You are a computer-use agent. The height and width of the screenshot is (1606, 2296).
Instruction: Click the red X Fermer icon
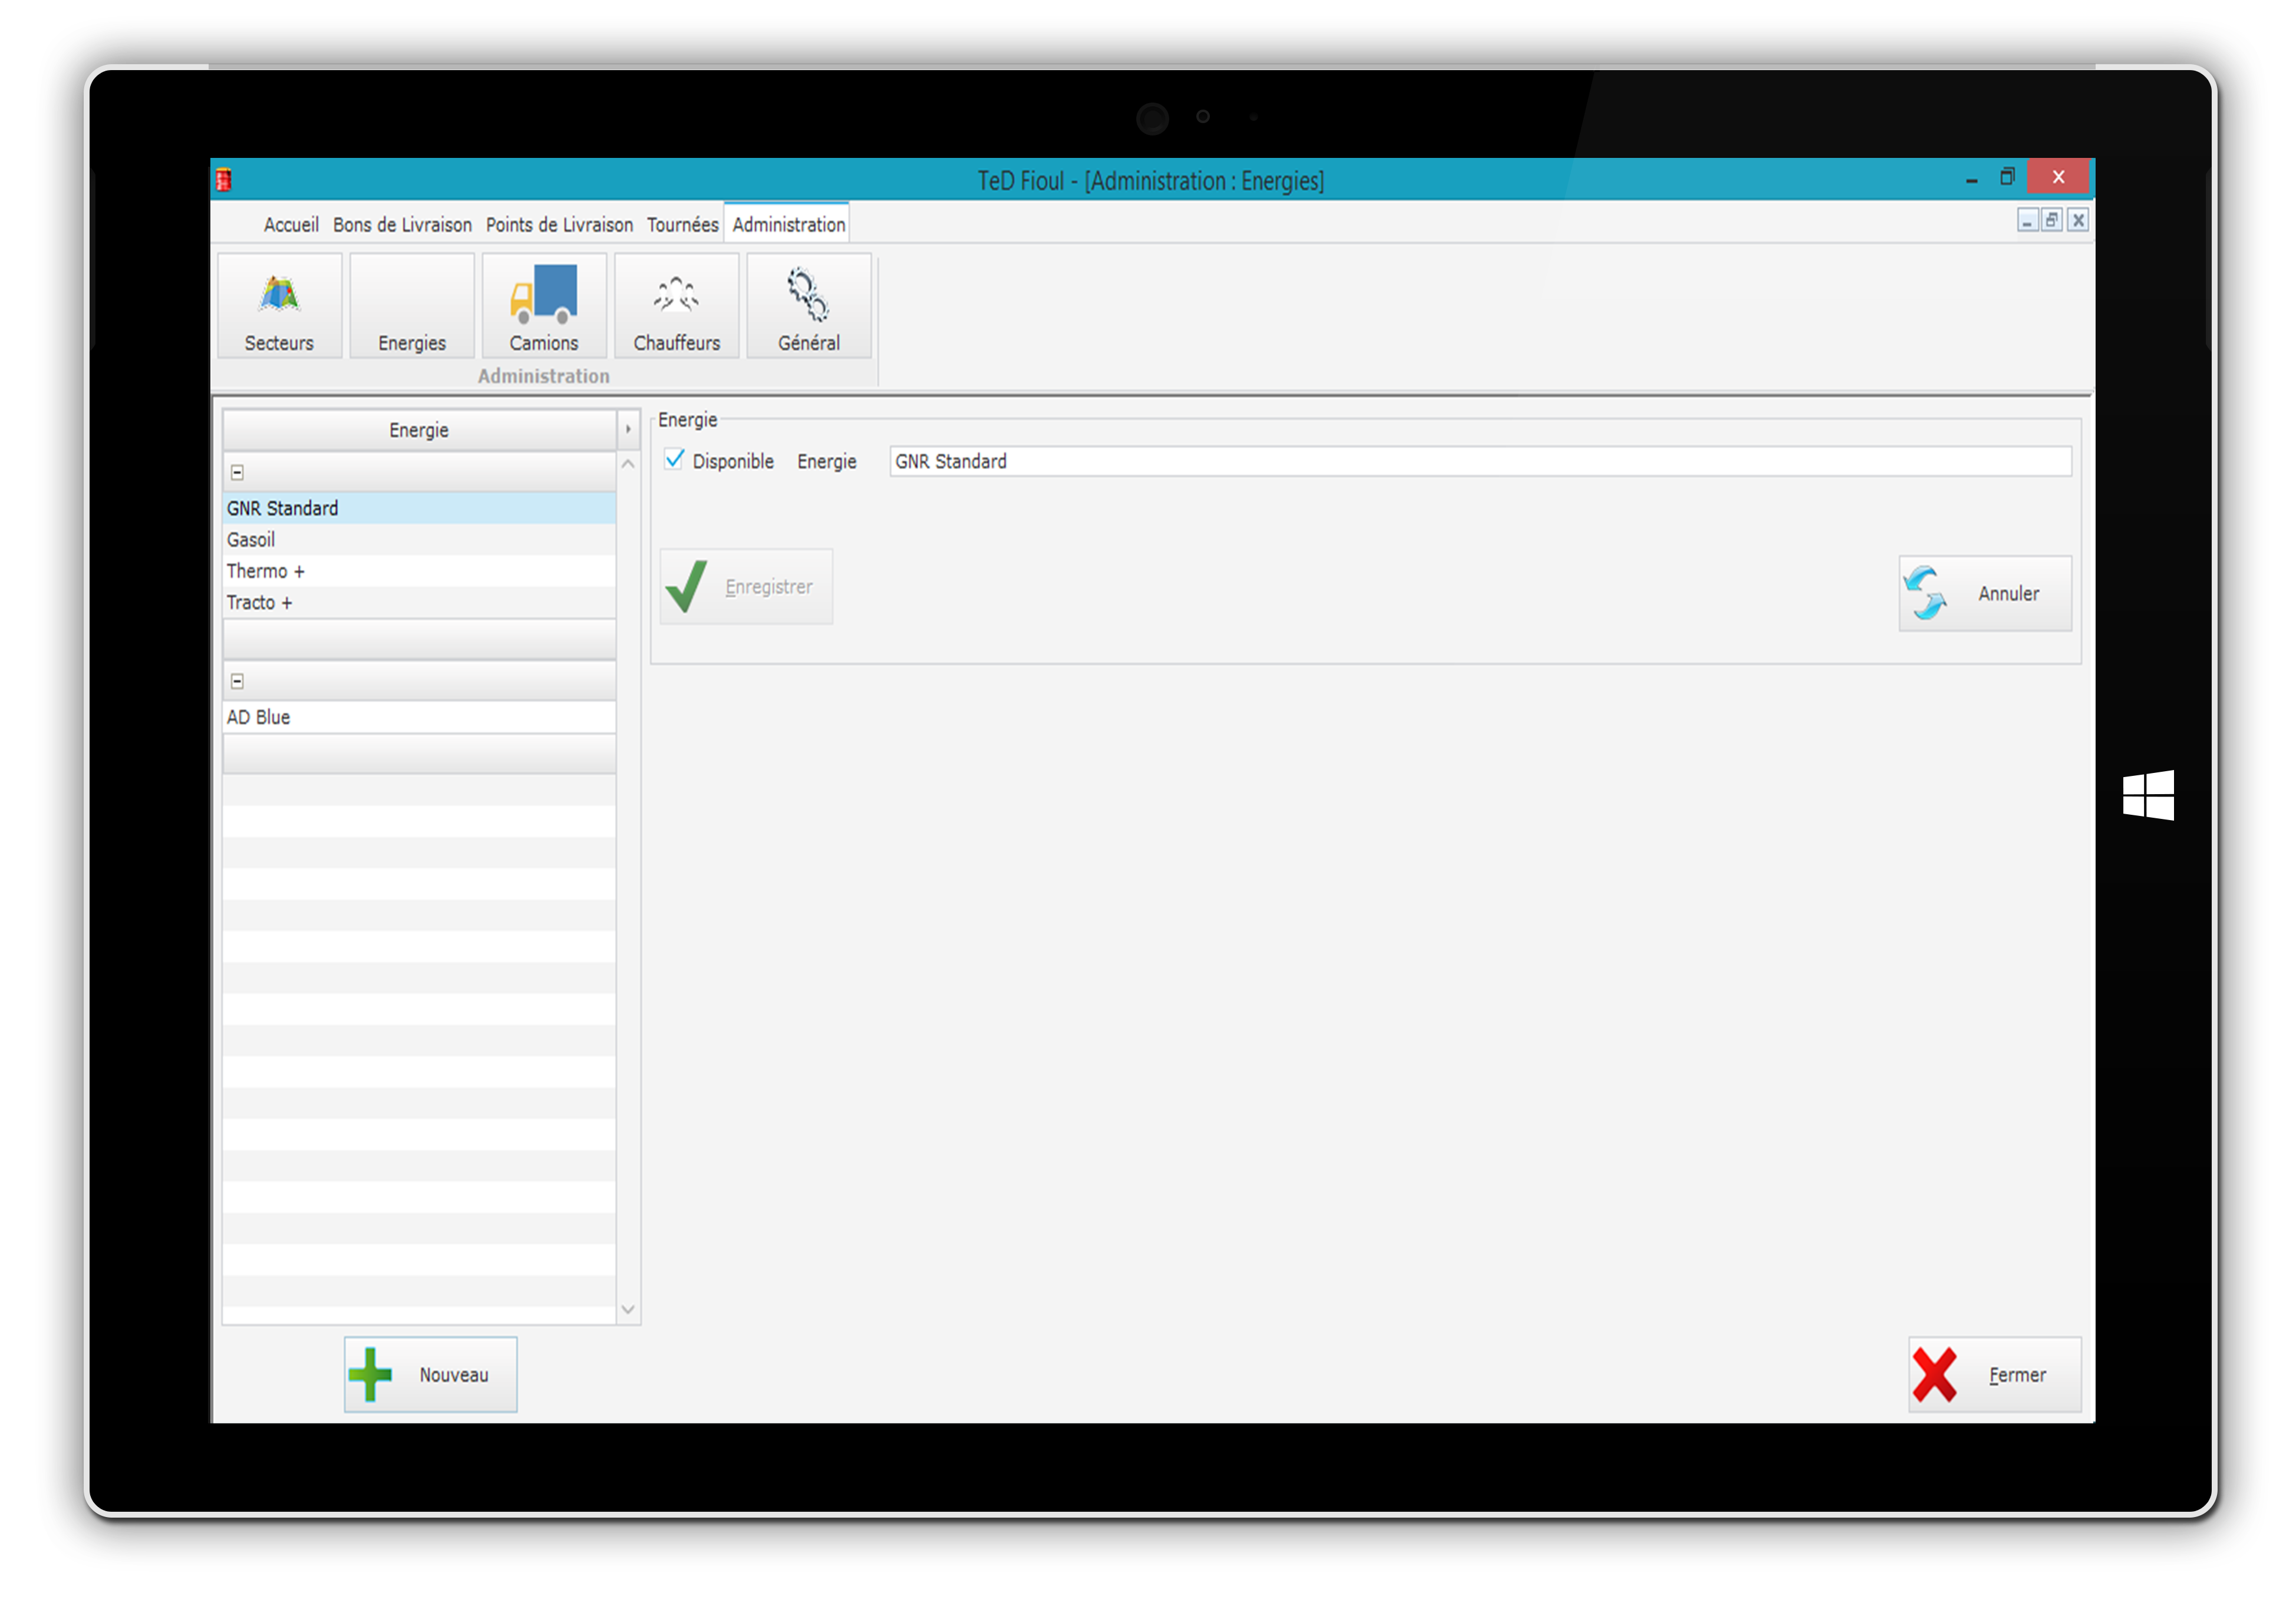tap(1934, 1374)
